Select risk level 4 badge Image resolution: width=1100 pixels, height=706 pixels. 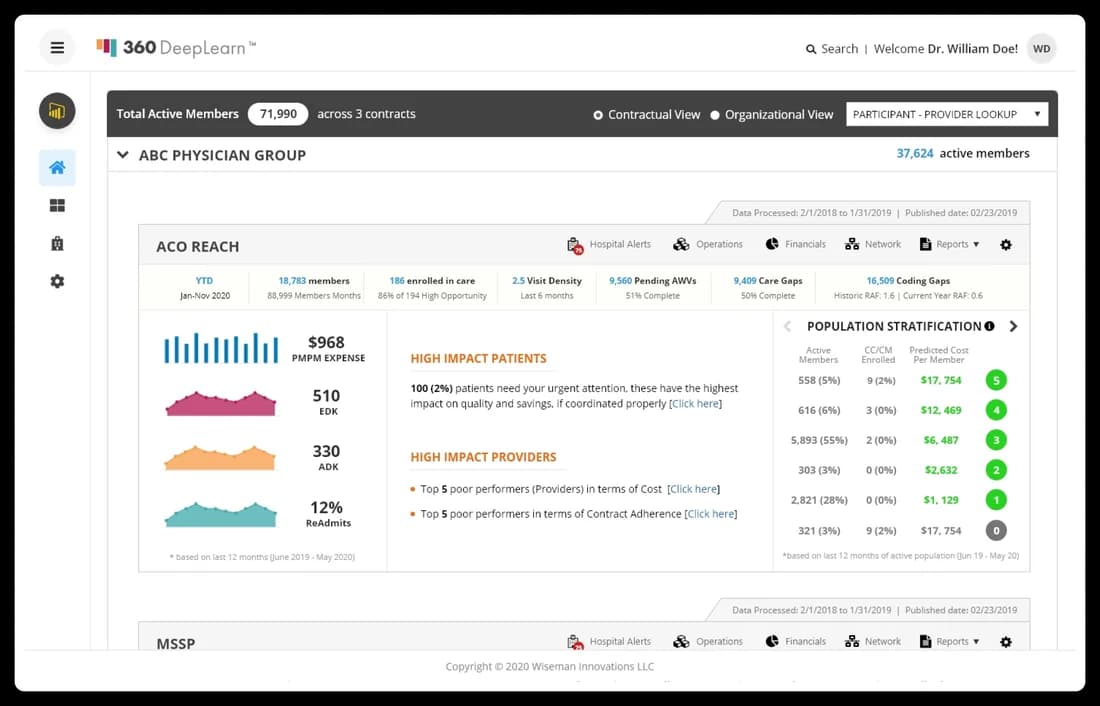tap(996, 410)
